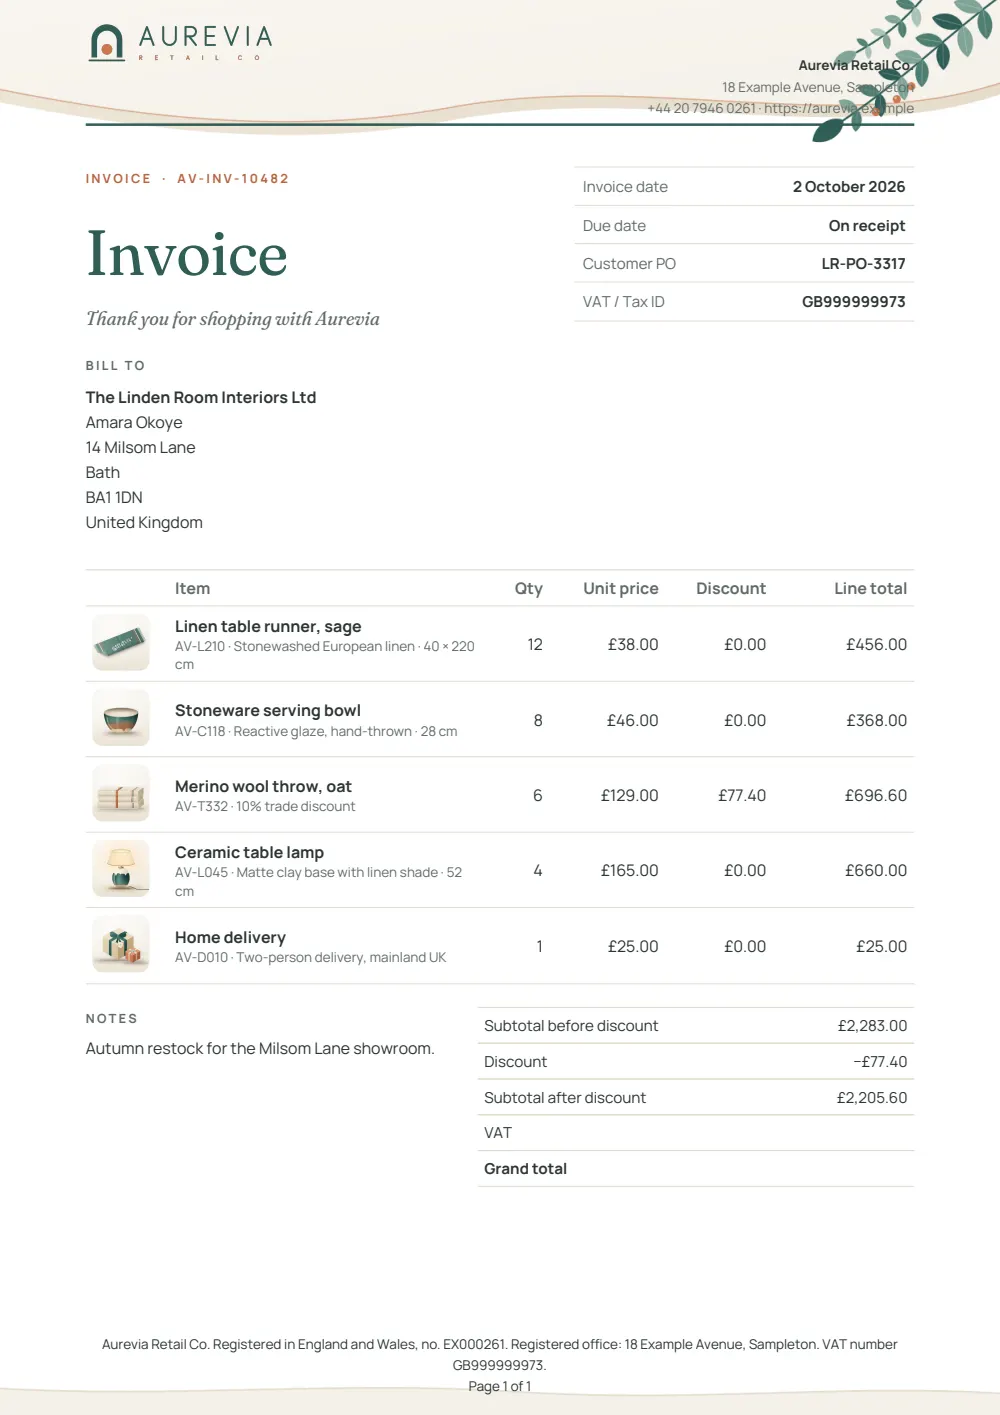This screenshot has height=1415, width=1000.
Task: Click the Line total column header
Action: click(x=871, y=589)
